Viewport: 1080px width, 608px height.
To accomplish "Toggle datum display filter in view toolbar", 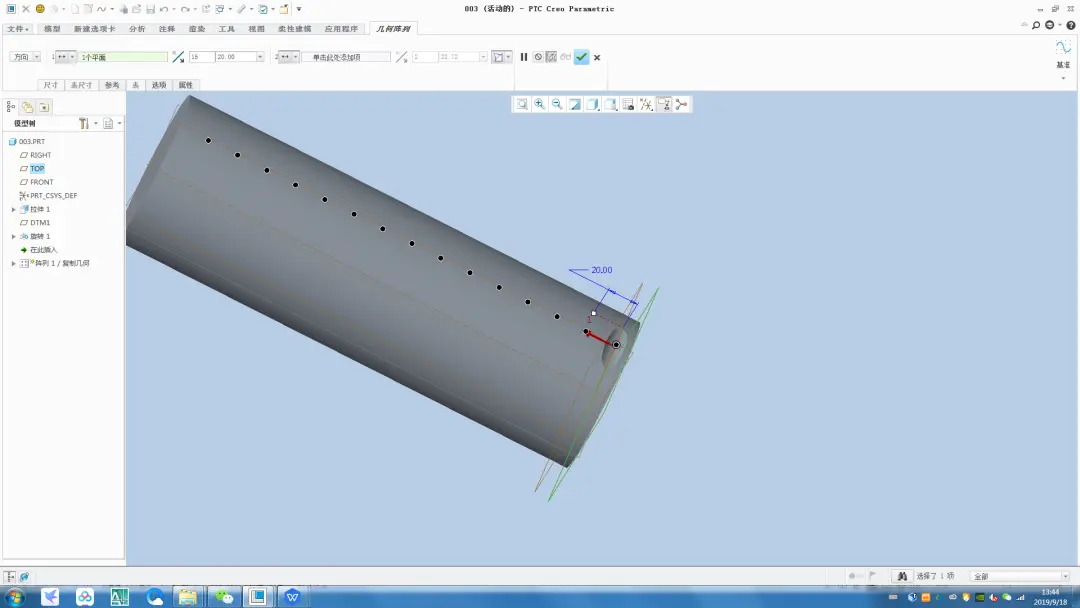I will pos(646,104).
